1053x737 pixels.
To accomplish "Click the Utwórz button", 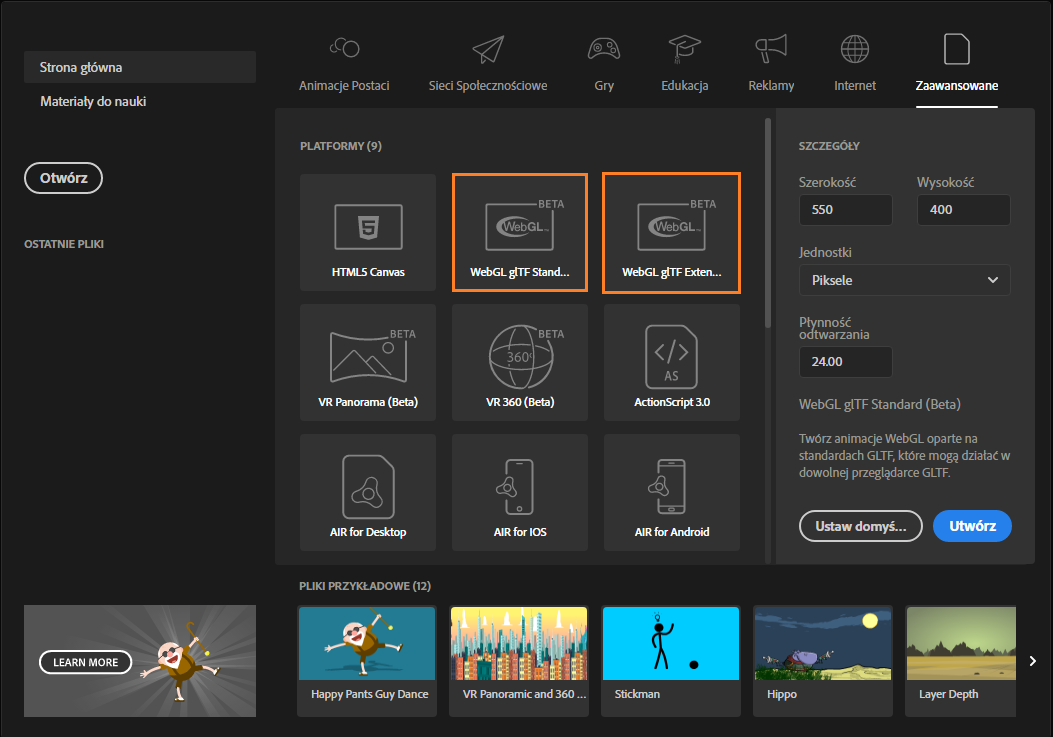I will point(972,526).
